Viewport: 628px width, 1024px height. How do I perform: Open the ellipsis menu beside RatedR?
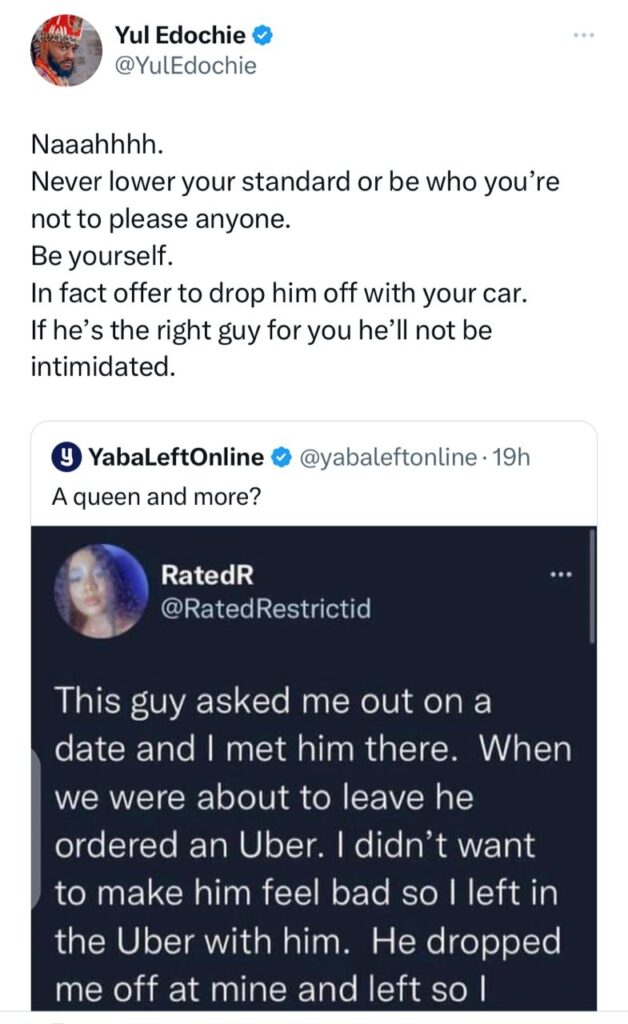pos(561,576)
